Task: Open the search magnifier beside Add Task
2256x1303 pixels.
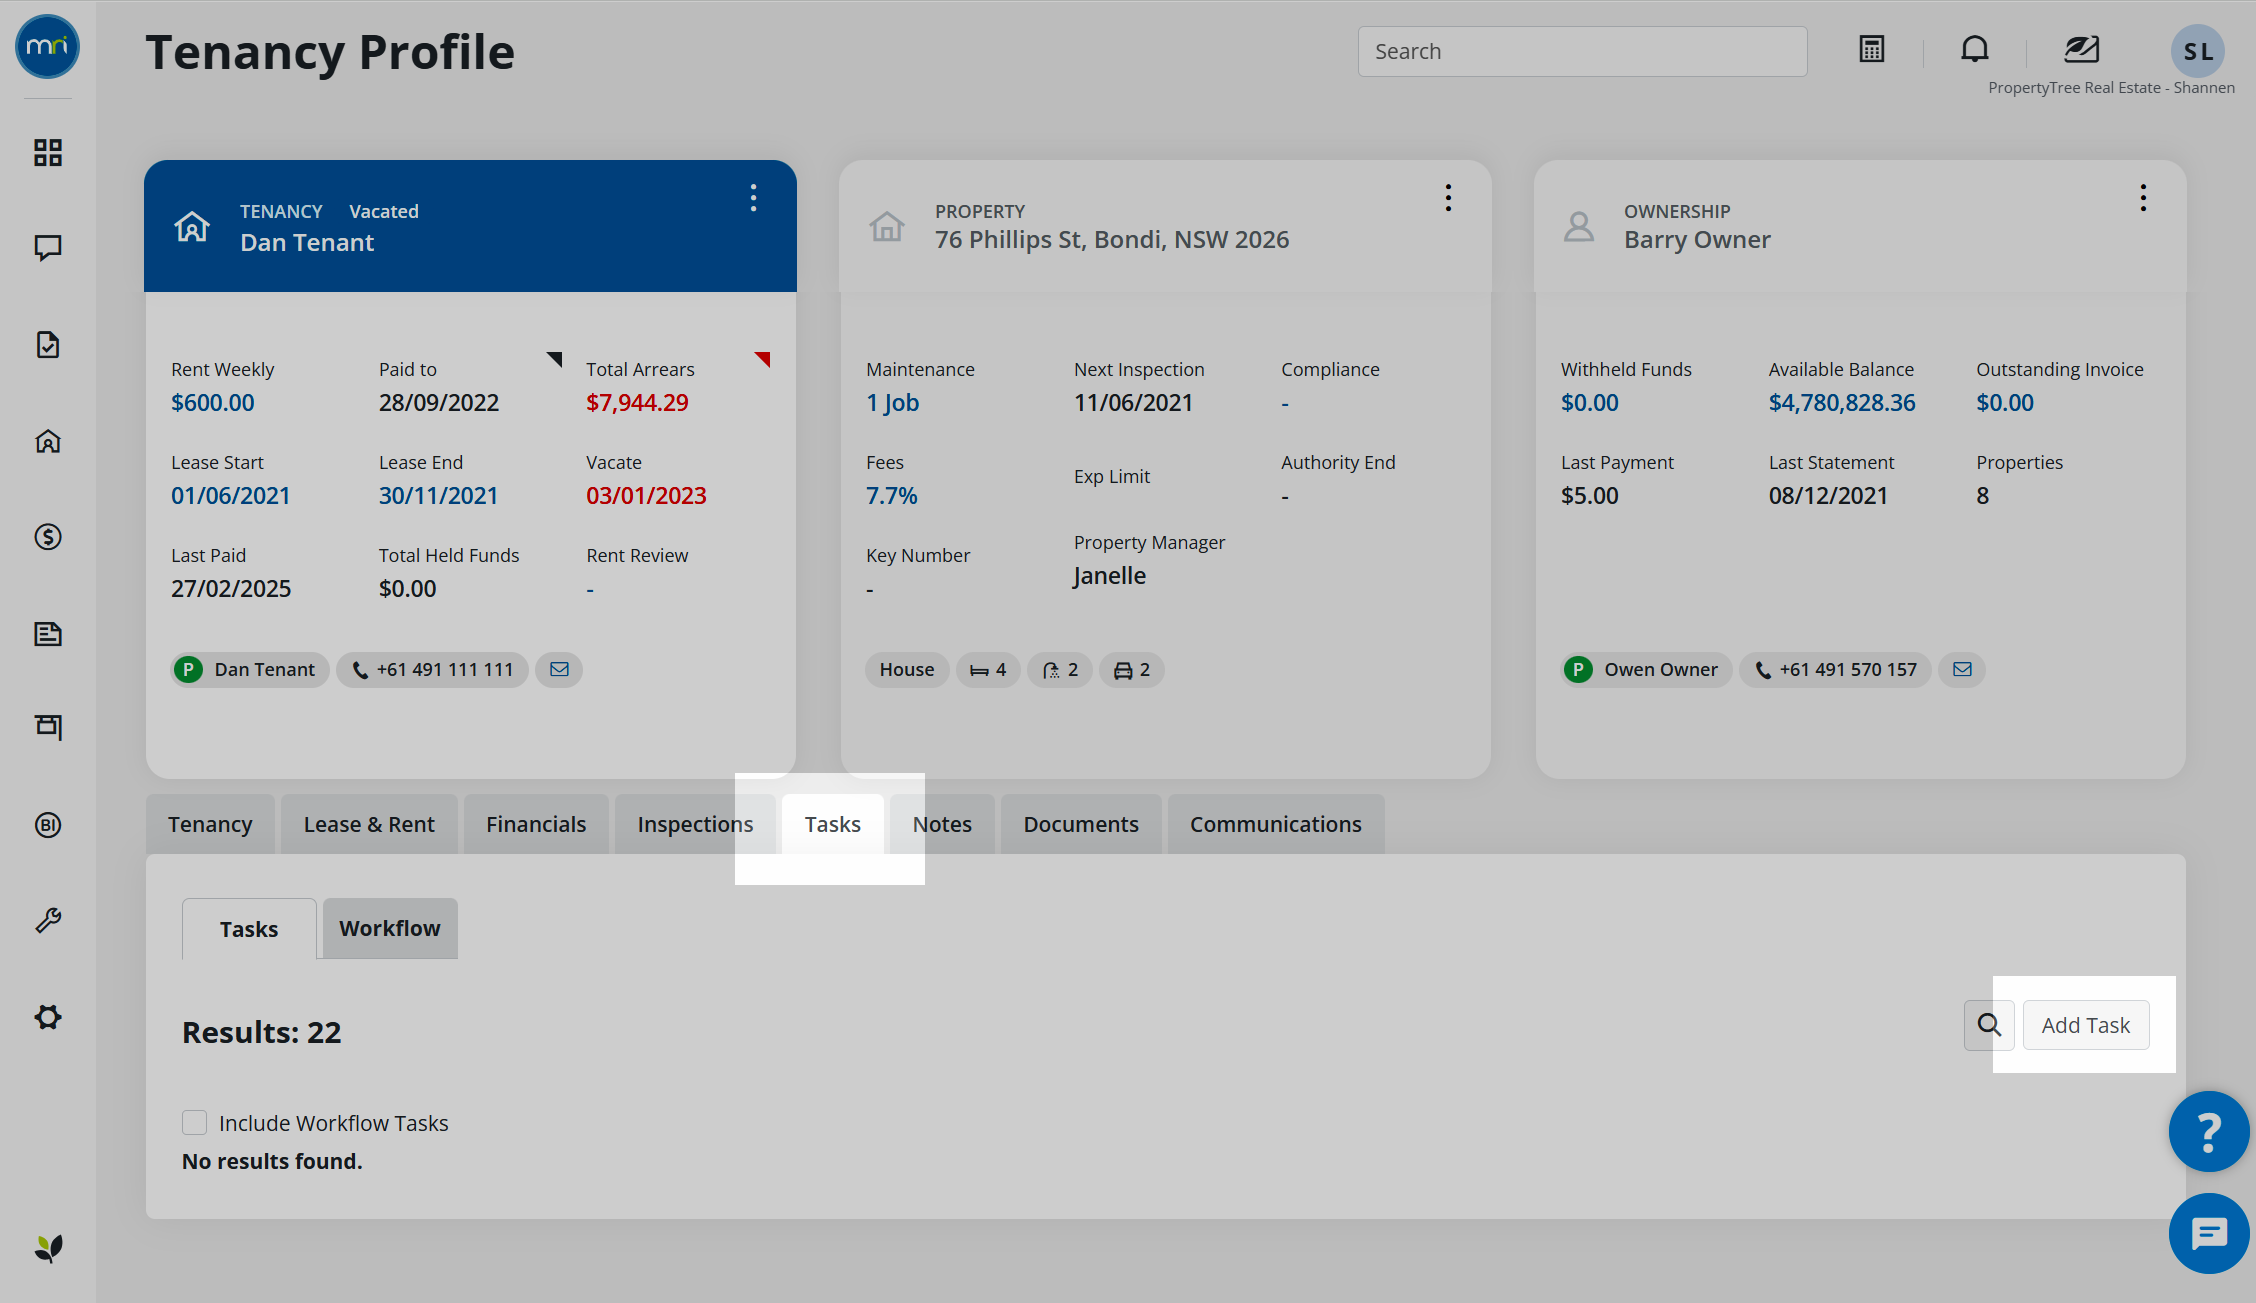Action: point(1989,1025)
